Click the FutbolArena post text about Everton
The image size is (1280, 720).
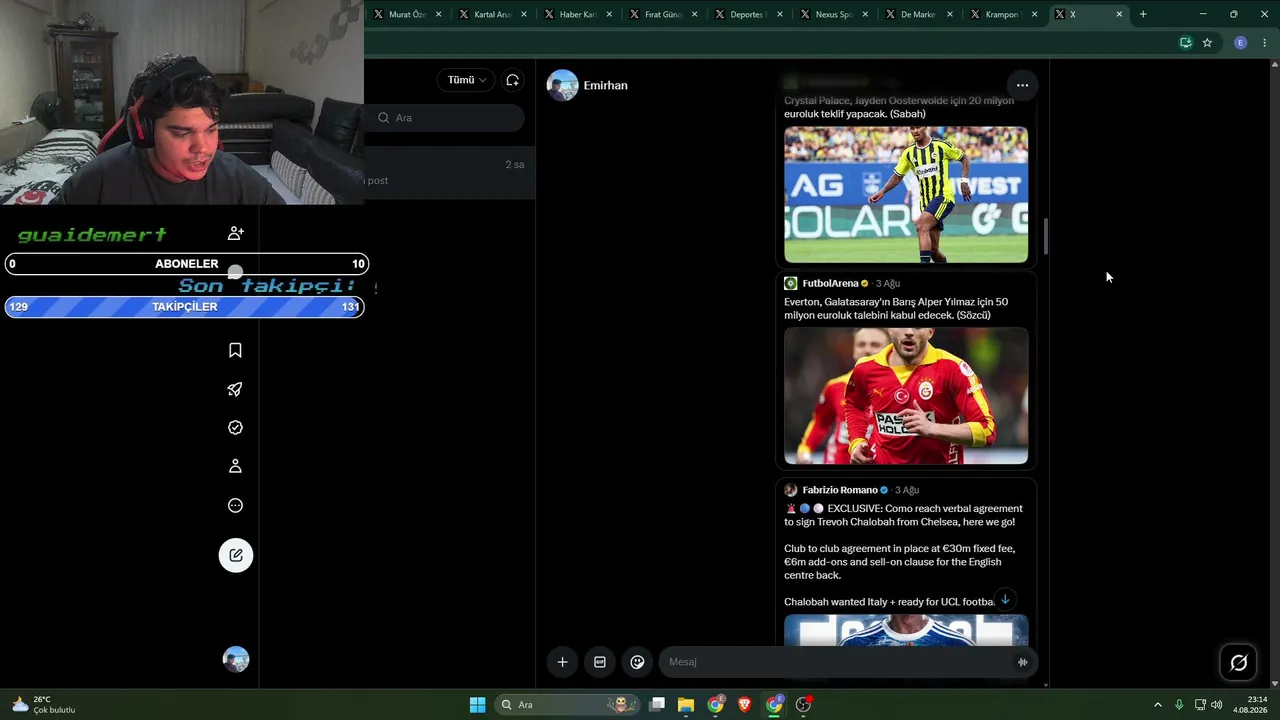(896, 308)
